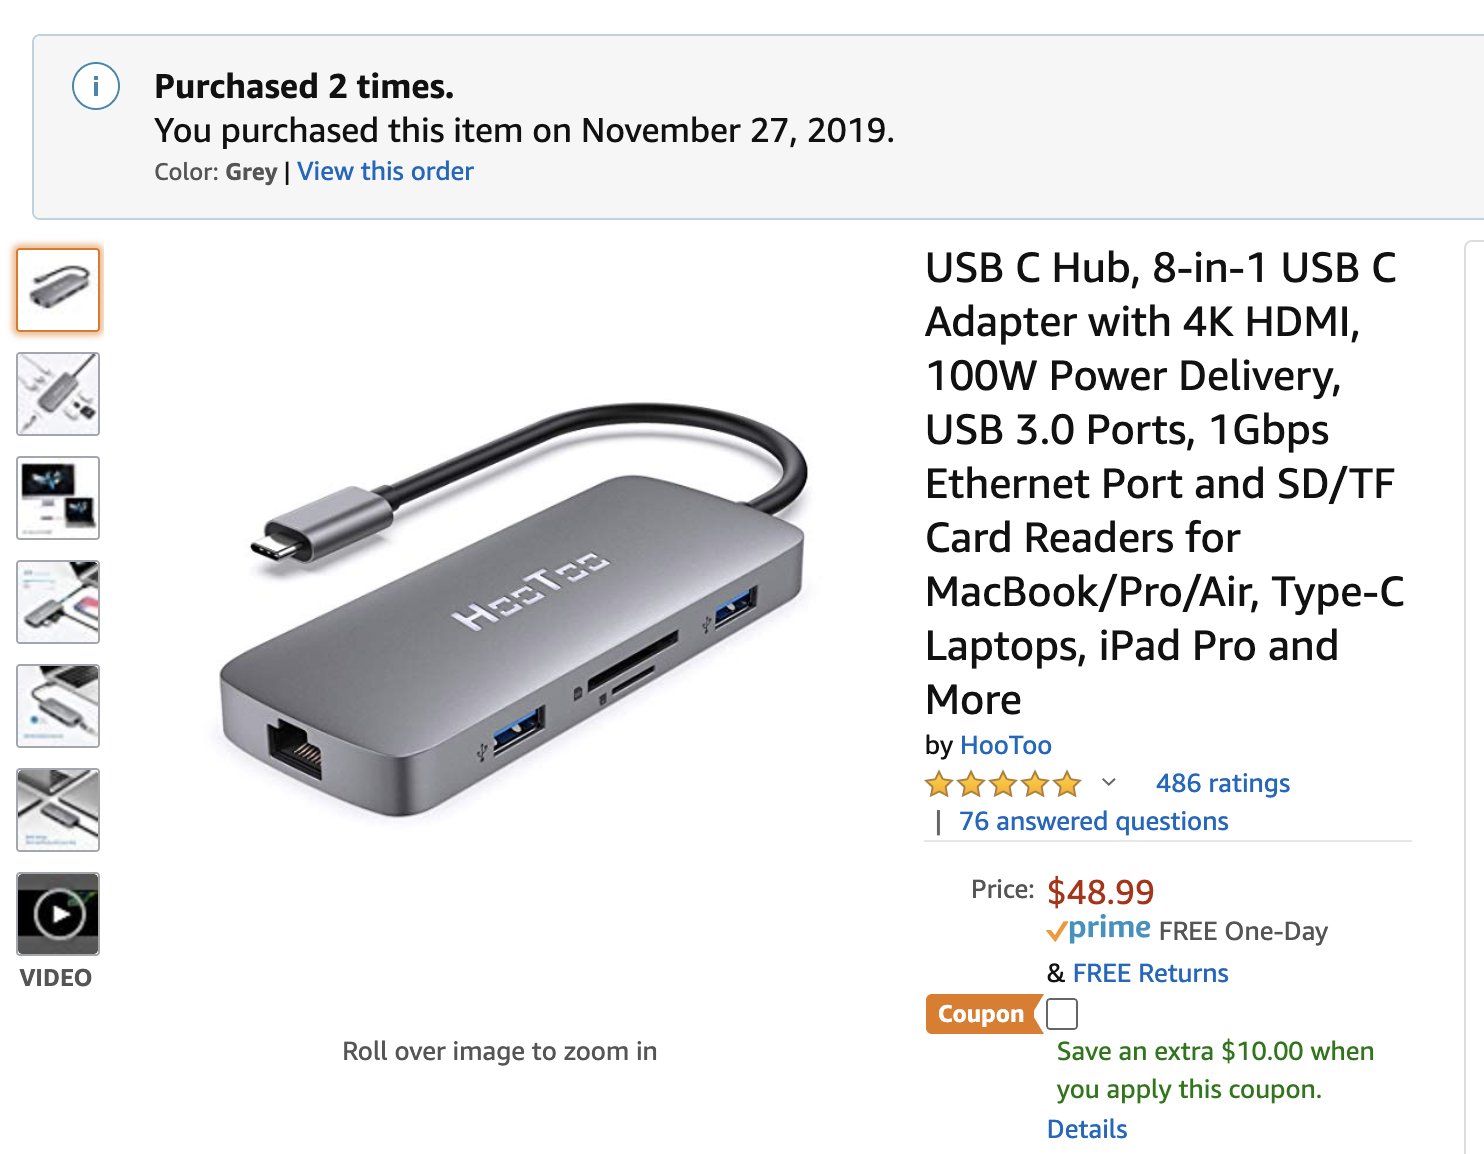Select the second thumbnail showing connected accessories
Image resolution: width=1484 pixels, height=1154 pixels.
tap(58, 394)
